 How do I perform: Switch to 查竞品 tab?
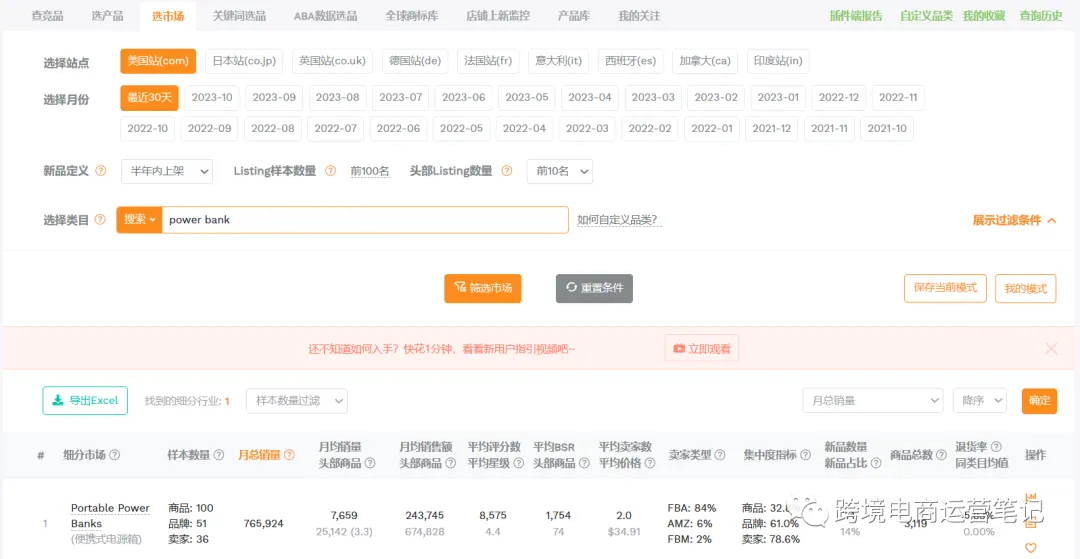point(48,16)
